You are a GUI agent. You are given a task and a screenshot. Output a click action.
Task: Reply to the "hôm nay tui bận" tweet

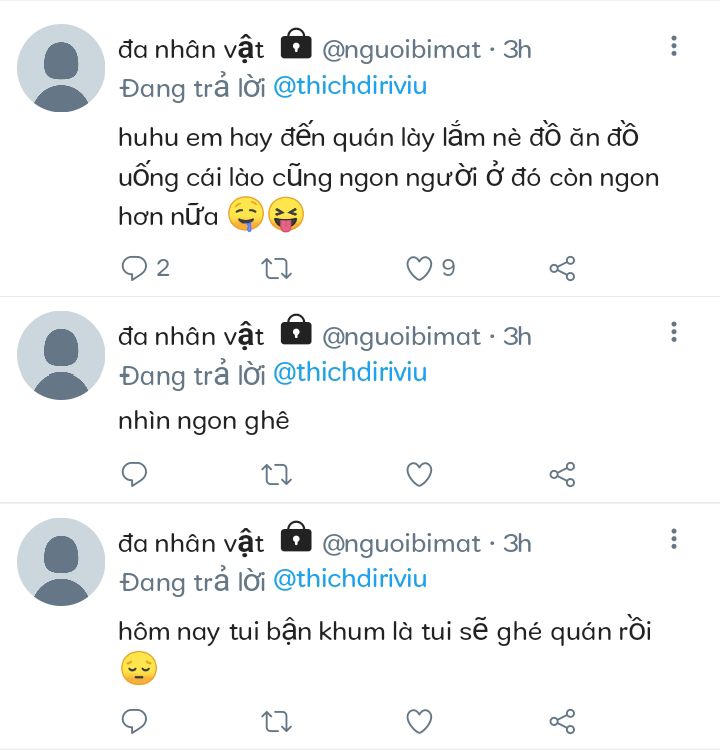[134, 720]
